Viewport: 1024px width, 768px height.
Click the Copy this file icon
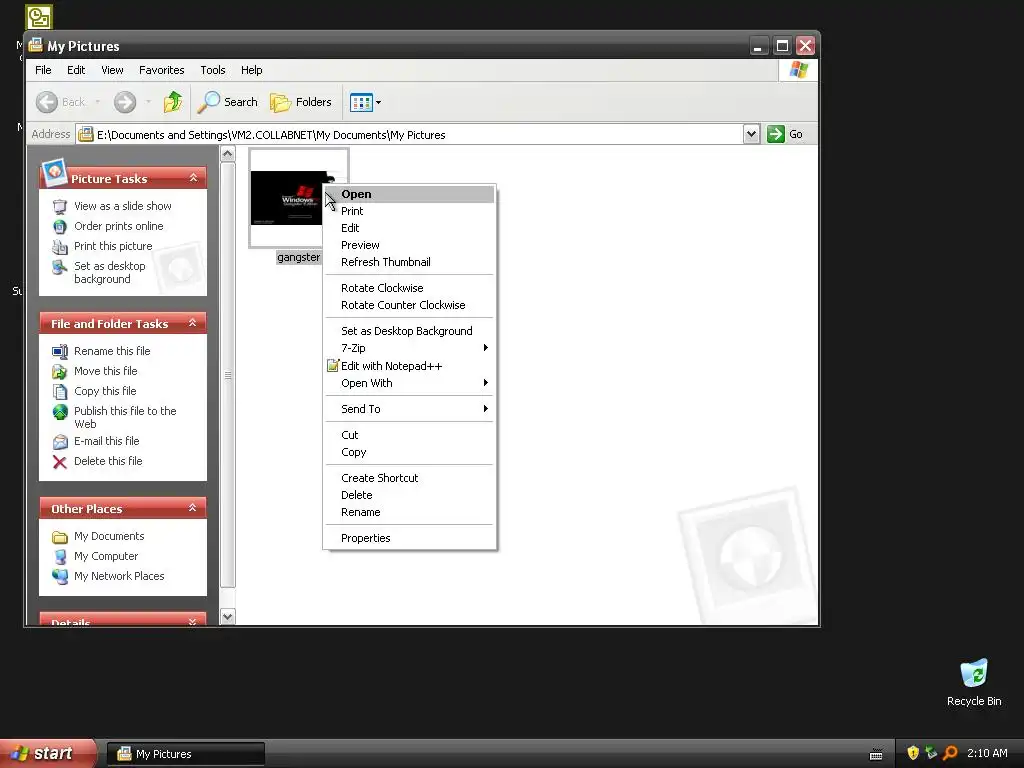[59, 391]
